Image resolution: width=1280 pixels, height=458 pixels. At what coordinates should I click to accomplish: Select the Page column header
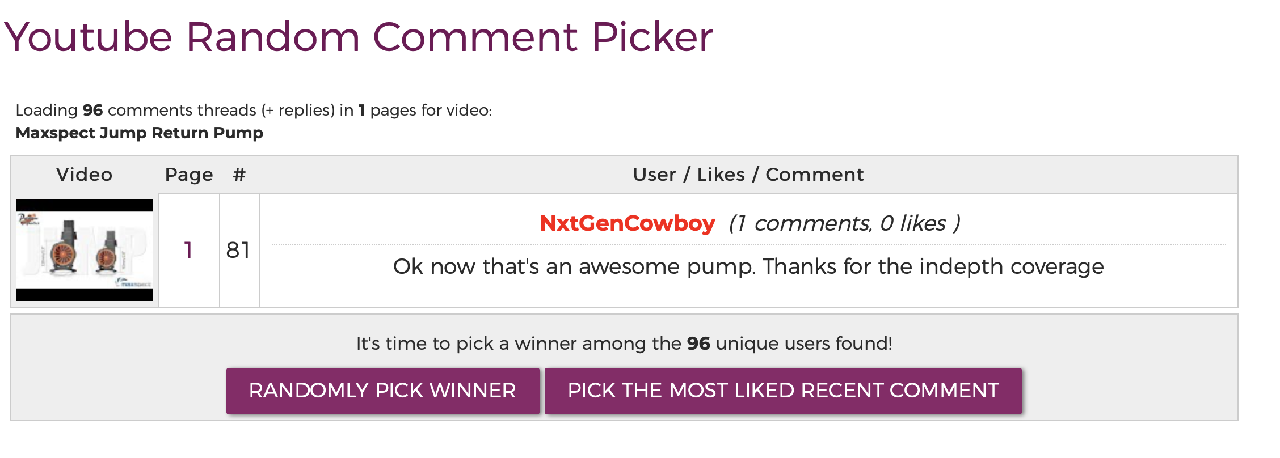click(x=189, y=174)
